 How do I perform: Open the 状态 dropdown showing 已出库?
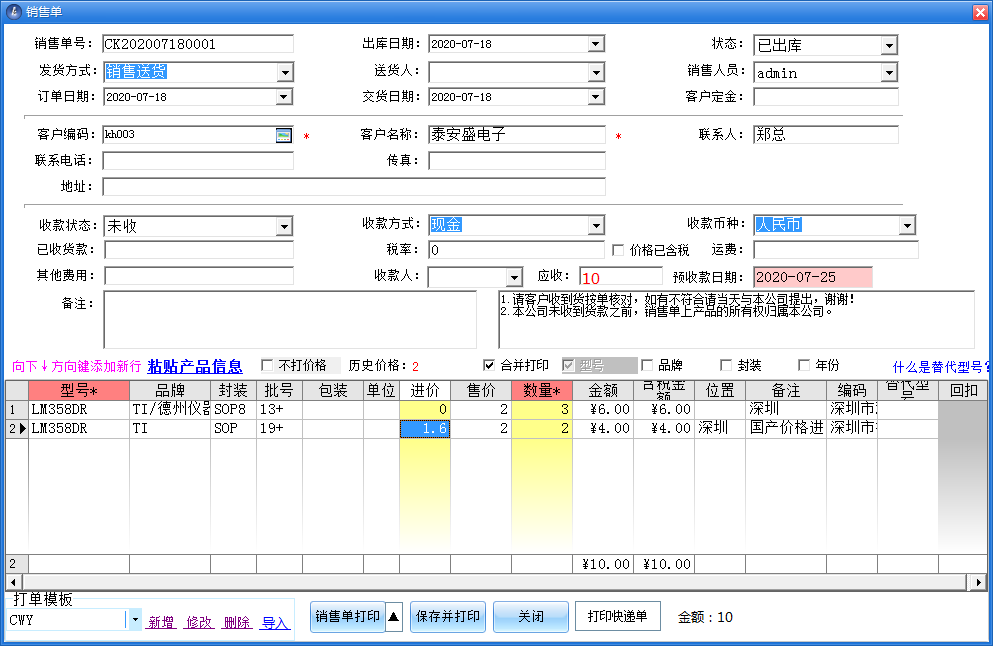(889, 45)
